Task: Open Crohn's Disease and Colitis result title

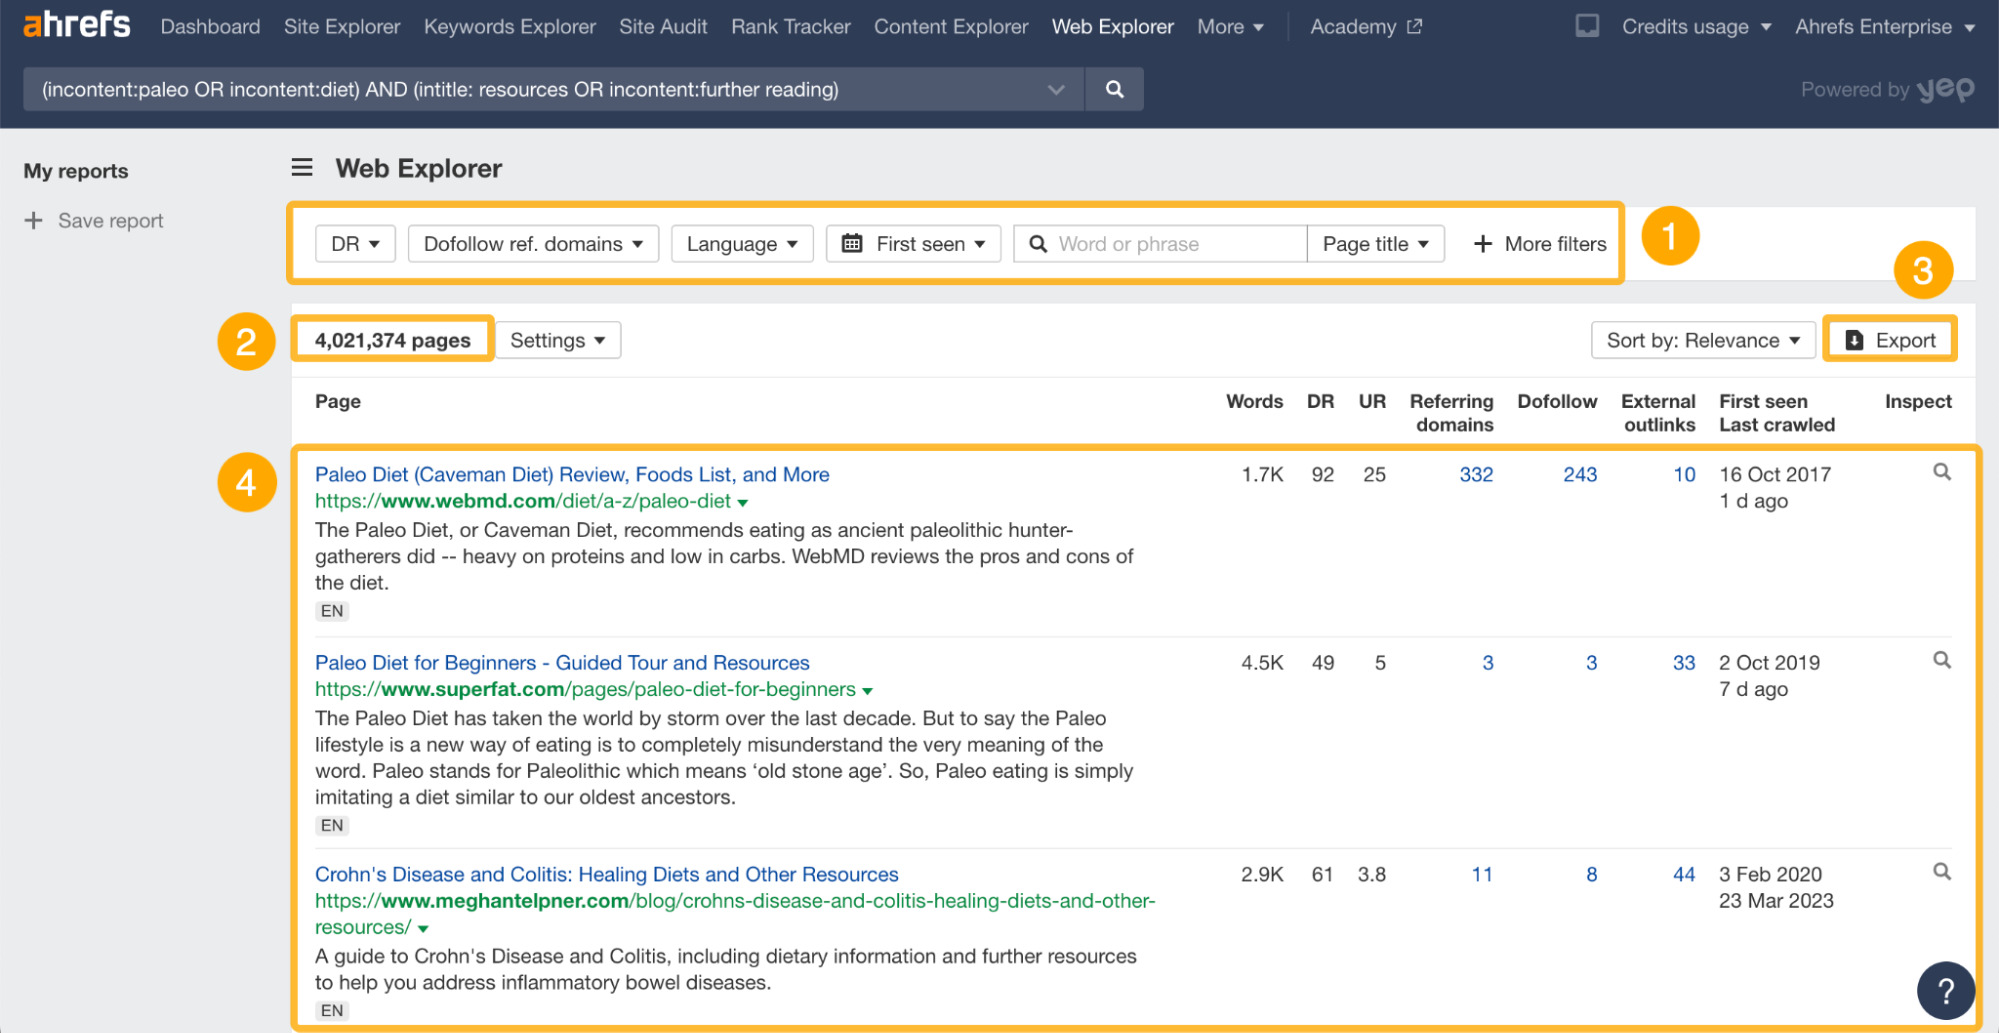Action: (607, 874)
